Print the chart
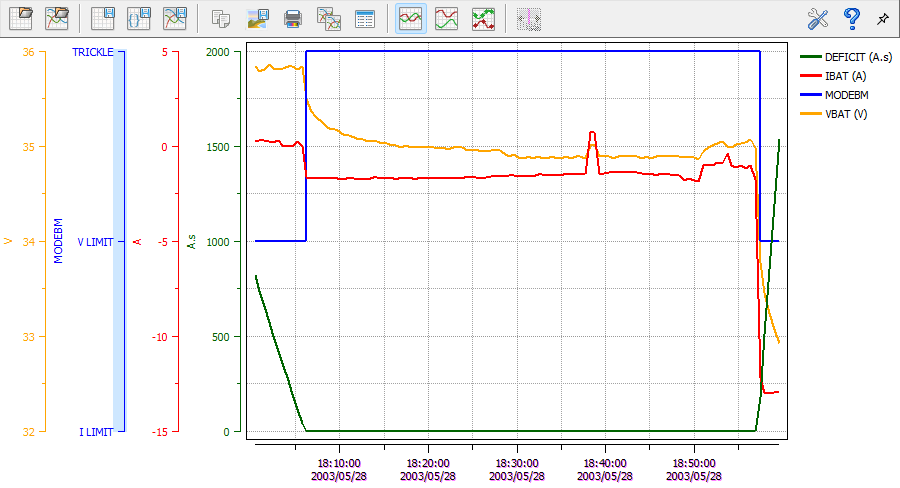Image resolution: width=900 pixels, height=488 pixels. point(293,18)
